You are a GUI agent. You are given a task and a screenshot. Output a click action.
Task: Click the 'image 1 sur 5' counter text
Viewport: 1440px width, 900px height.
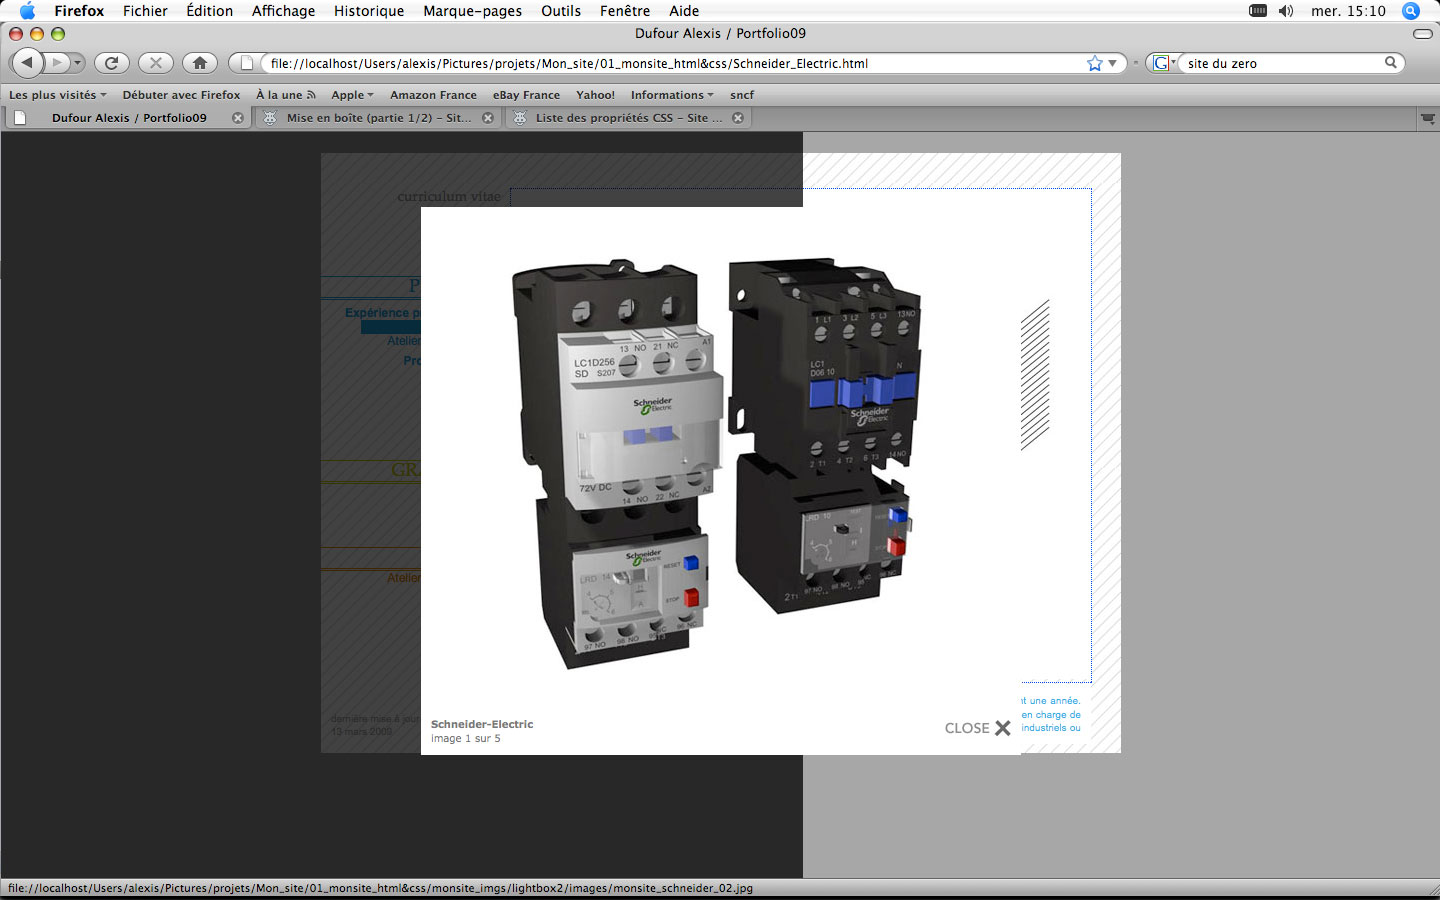point(466,739)
